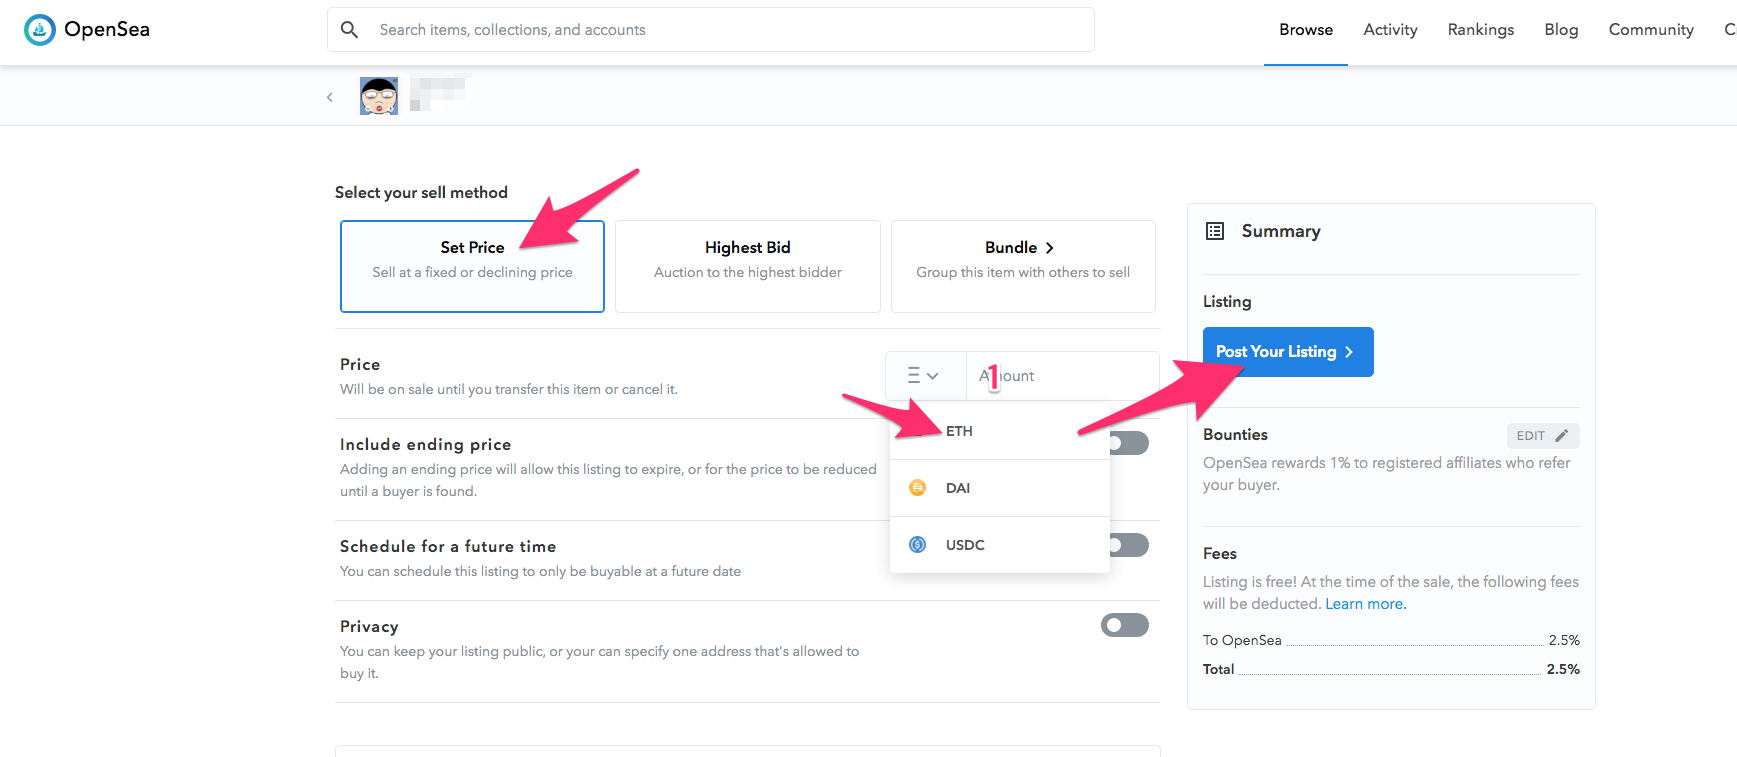Select USDC from the currency list
Viewport: 1737px width, 757px height.
click(1000, 545)
